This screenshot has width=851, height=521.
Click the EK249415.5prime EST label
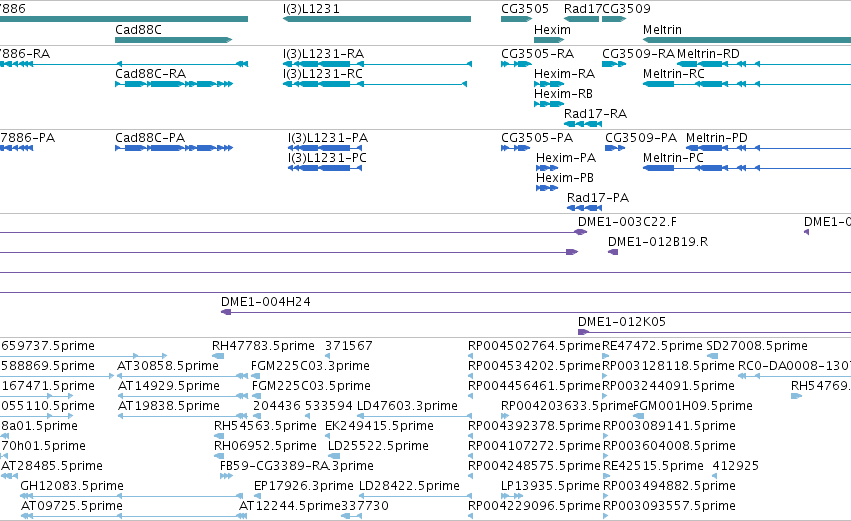(379, 426)
